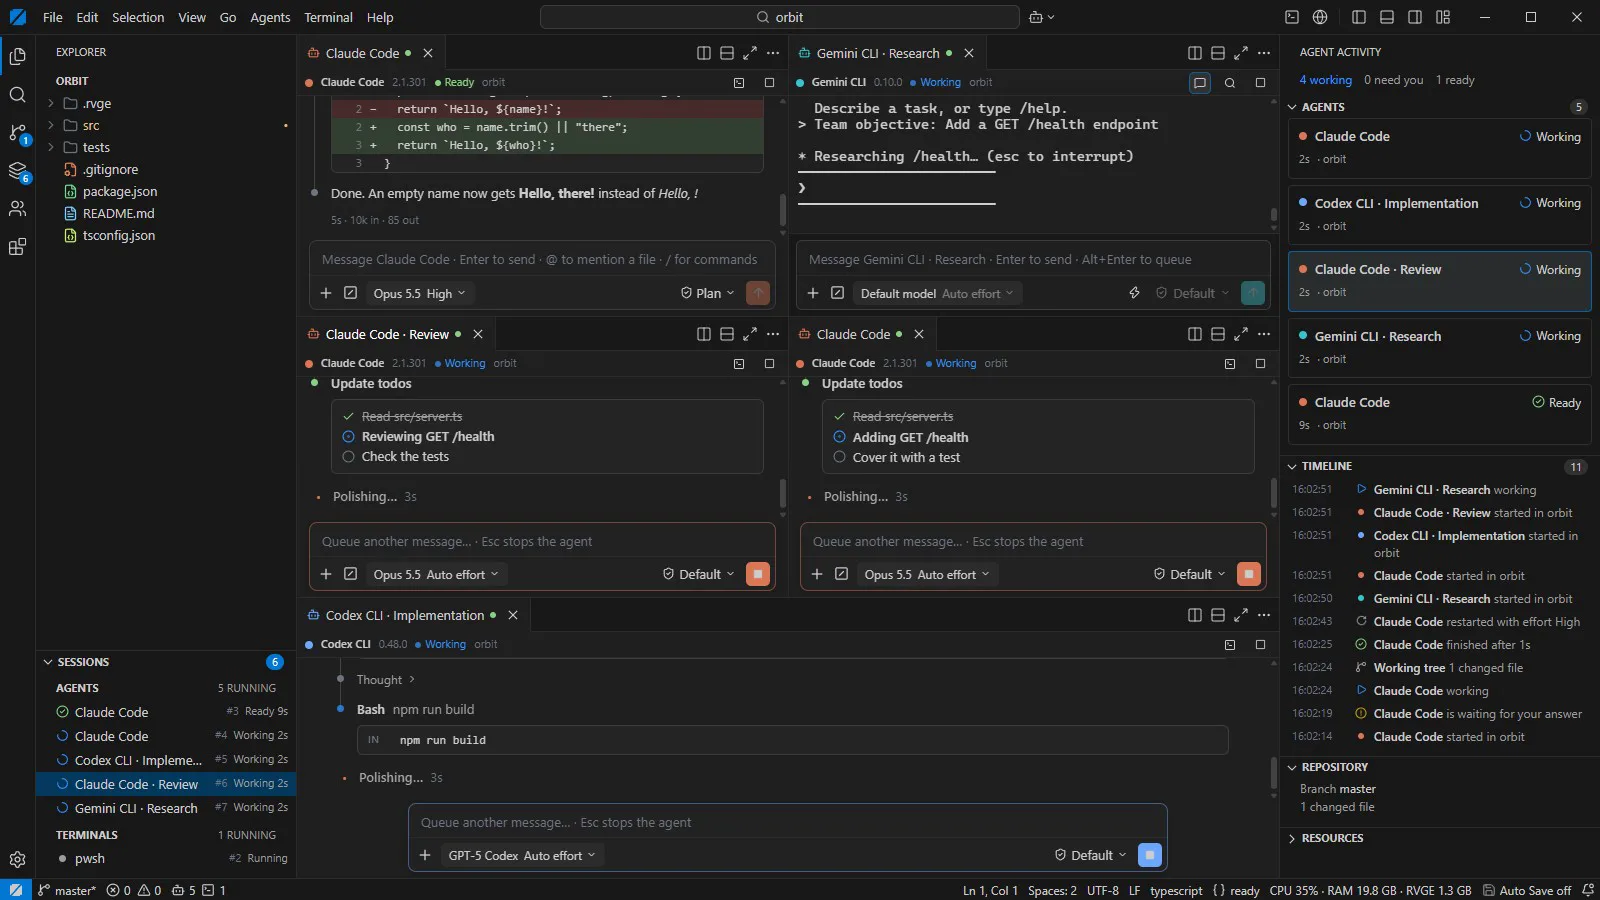Open the terminal icon in title bar
The width and height of the screenshot is (1600, 900).
(x=1292, y=17)
